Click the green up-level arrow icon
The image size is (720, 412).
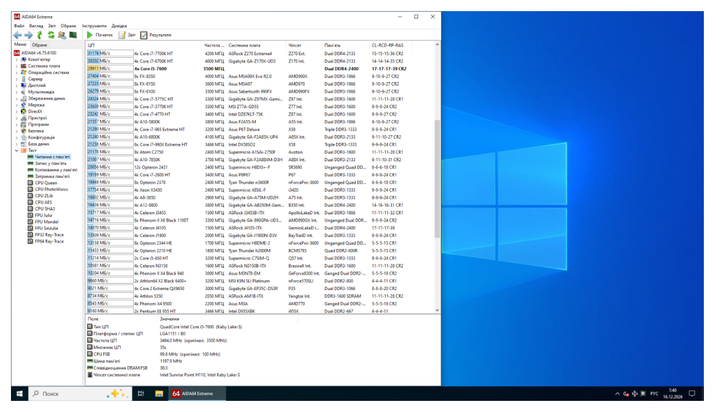click(x=40, y=35)
